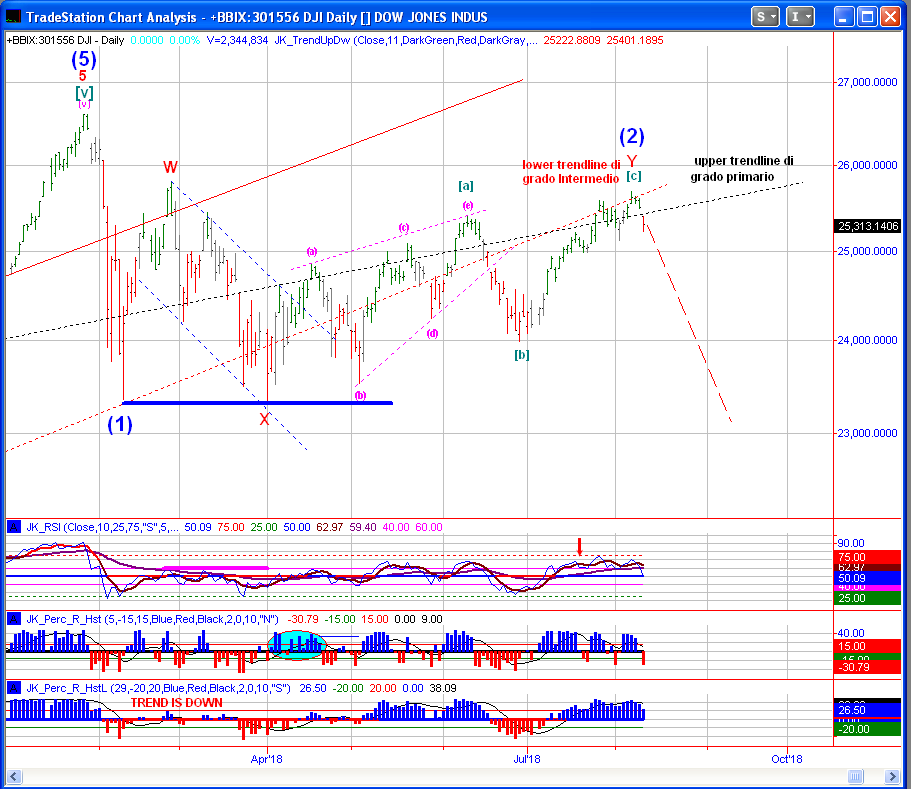Click the blue (2) wave label
Viewport: 911px width, 789px height.
632,136
